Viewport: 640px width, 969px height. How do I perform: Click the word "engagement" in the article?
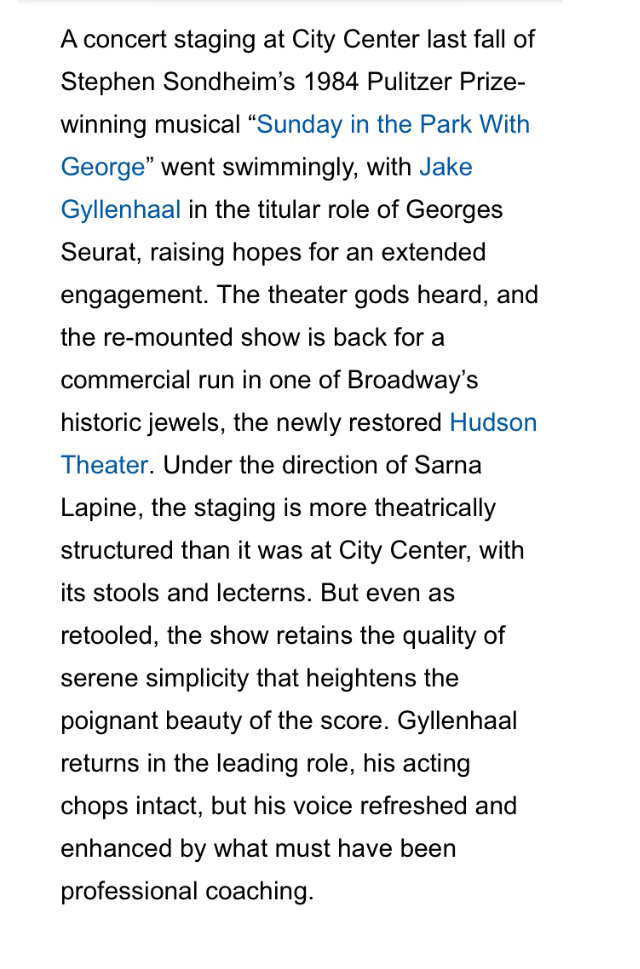point(132,295)
